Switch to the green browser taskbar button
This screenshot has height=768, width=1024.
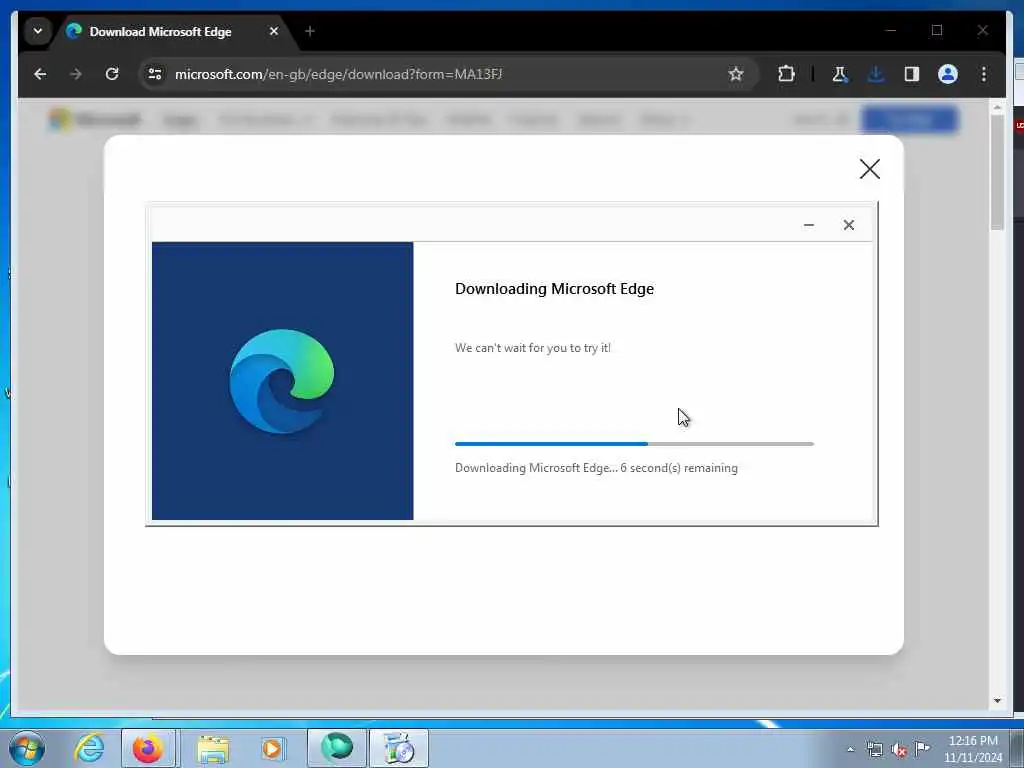coord(337,748)
